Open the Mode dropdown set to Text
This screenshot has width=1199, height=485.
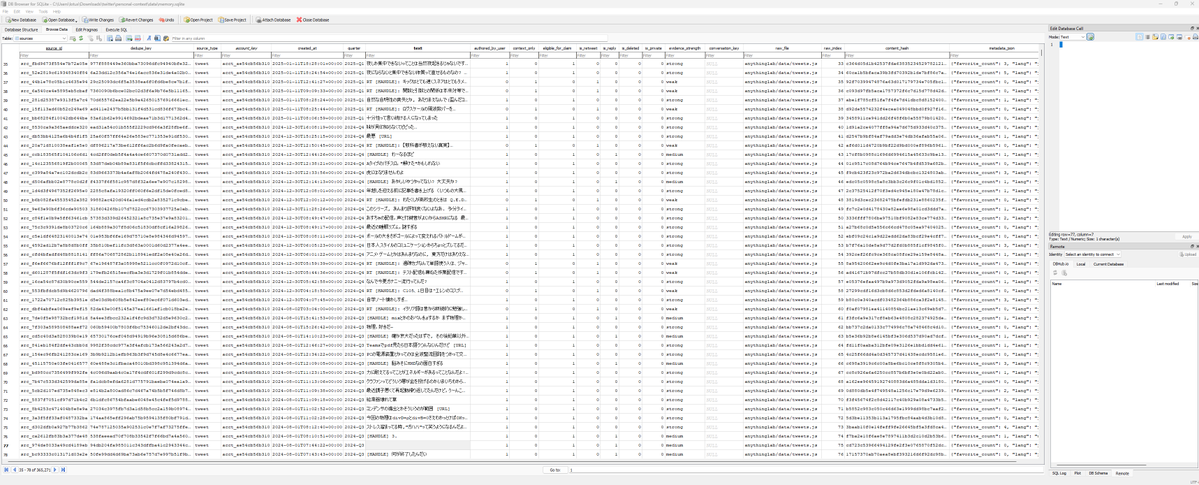(1073, 37)
